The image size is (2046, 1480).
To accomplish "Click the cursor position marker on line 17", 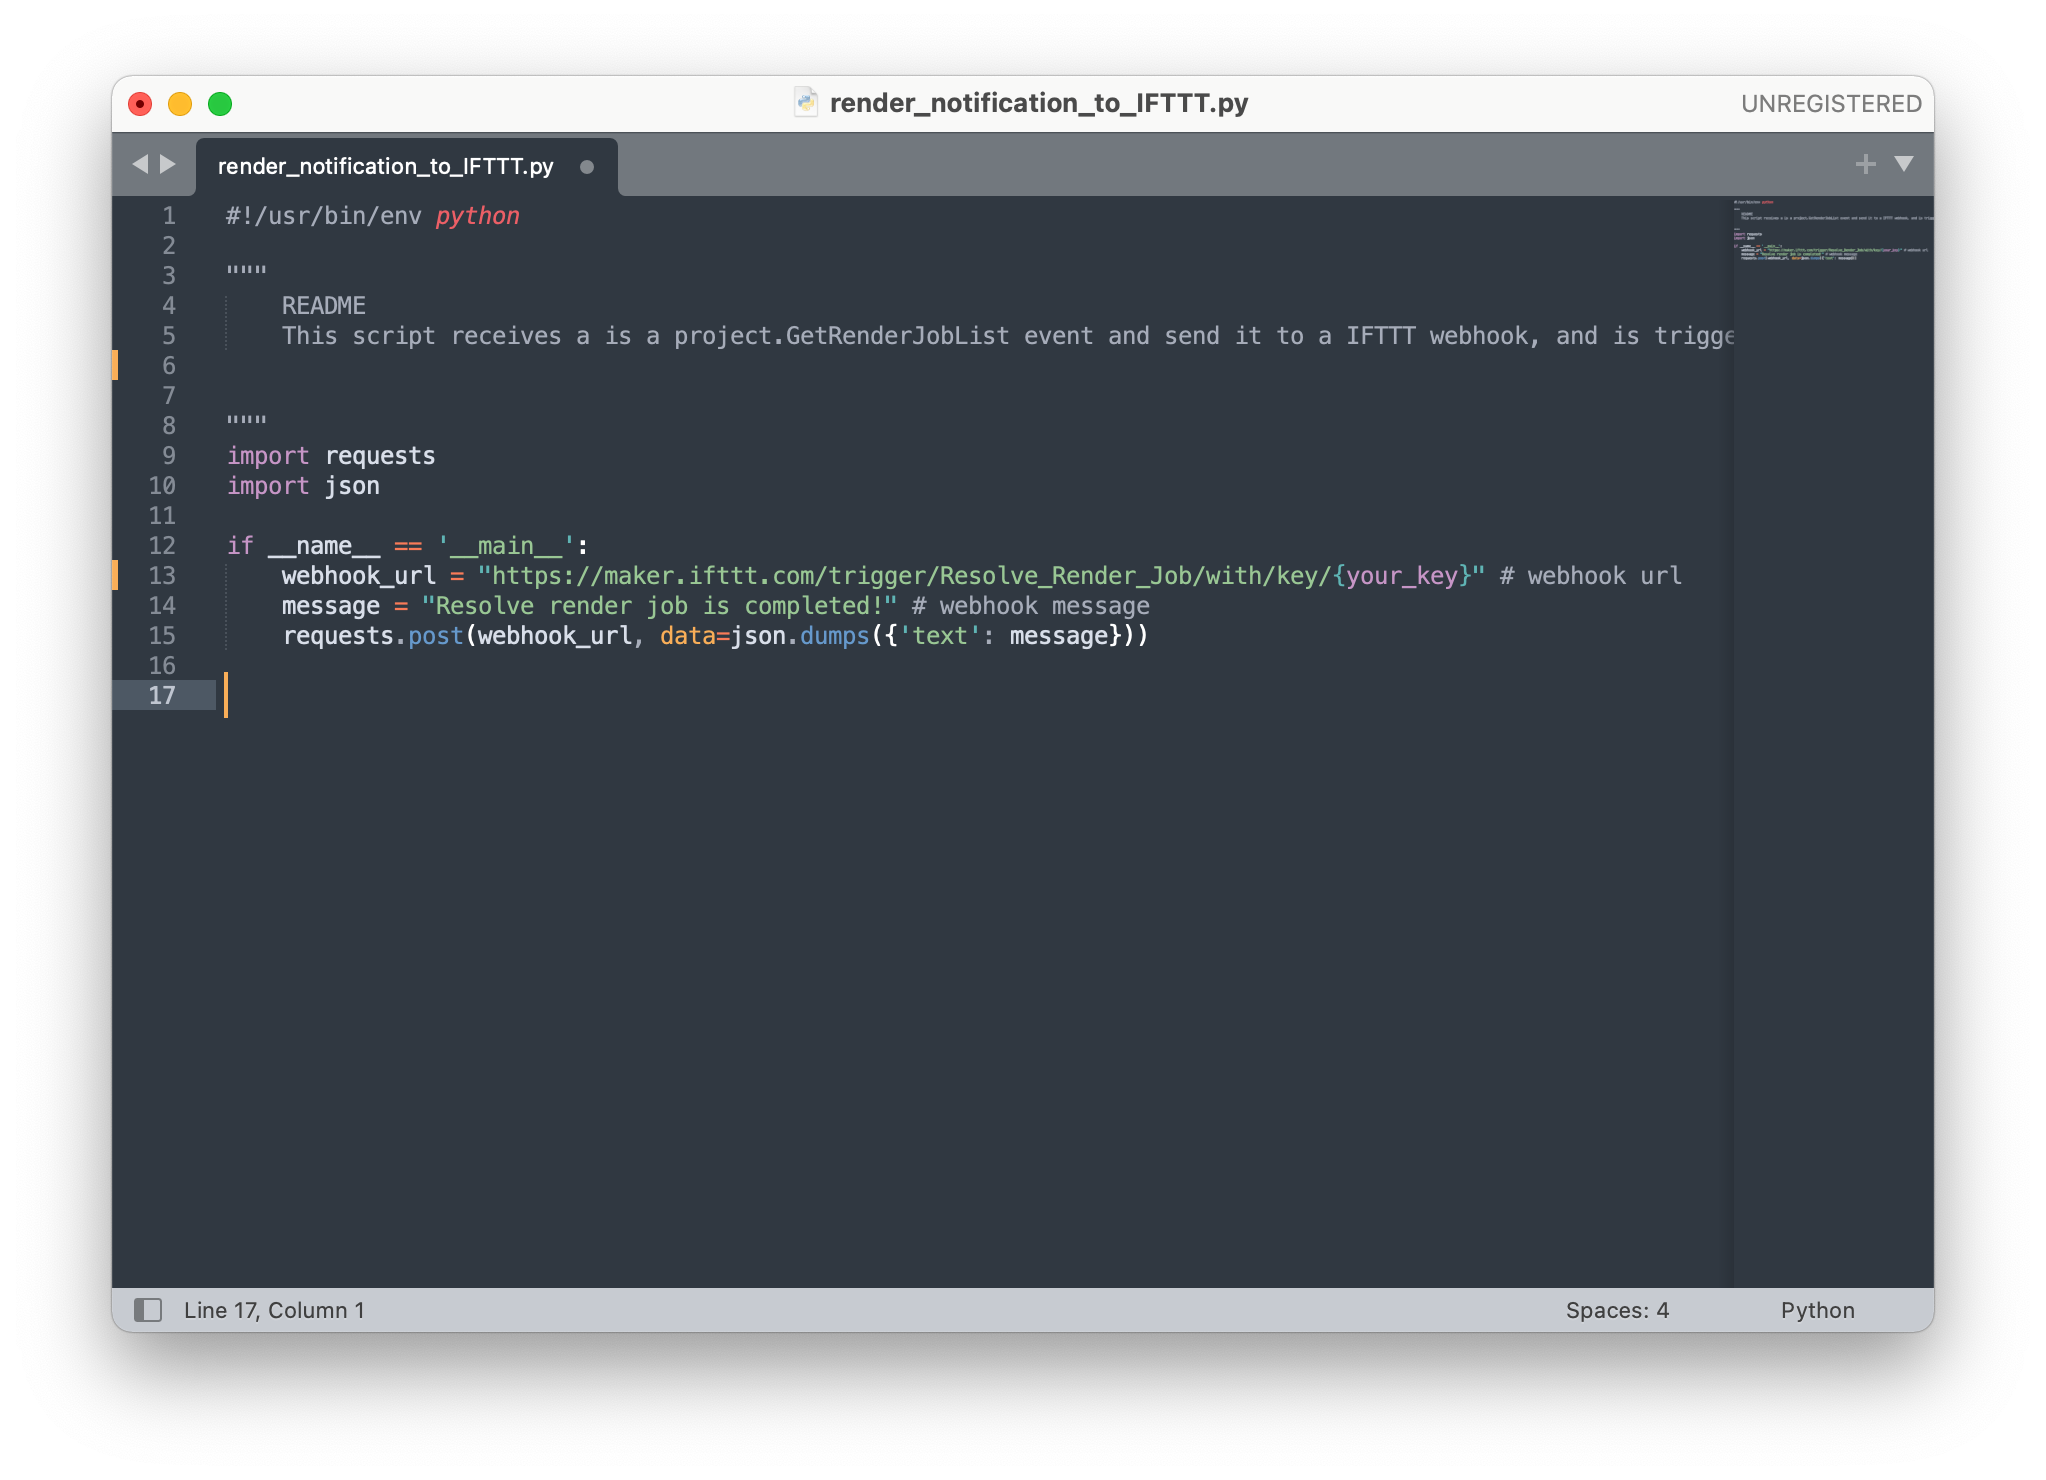I will click(x=228, y=696).
